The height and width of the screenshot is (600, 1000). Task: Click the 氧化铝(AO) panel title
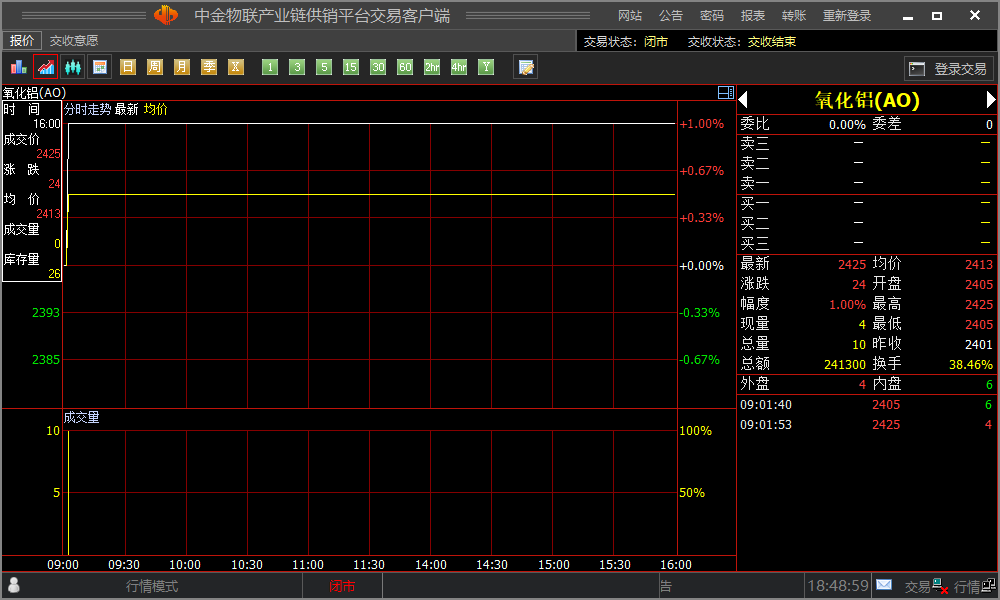pos(867,100)
